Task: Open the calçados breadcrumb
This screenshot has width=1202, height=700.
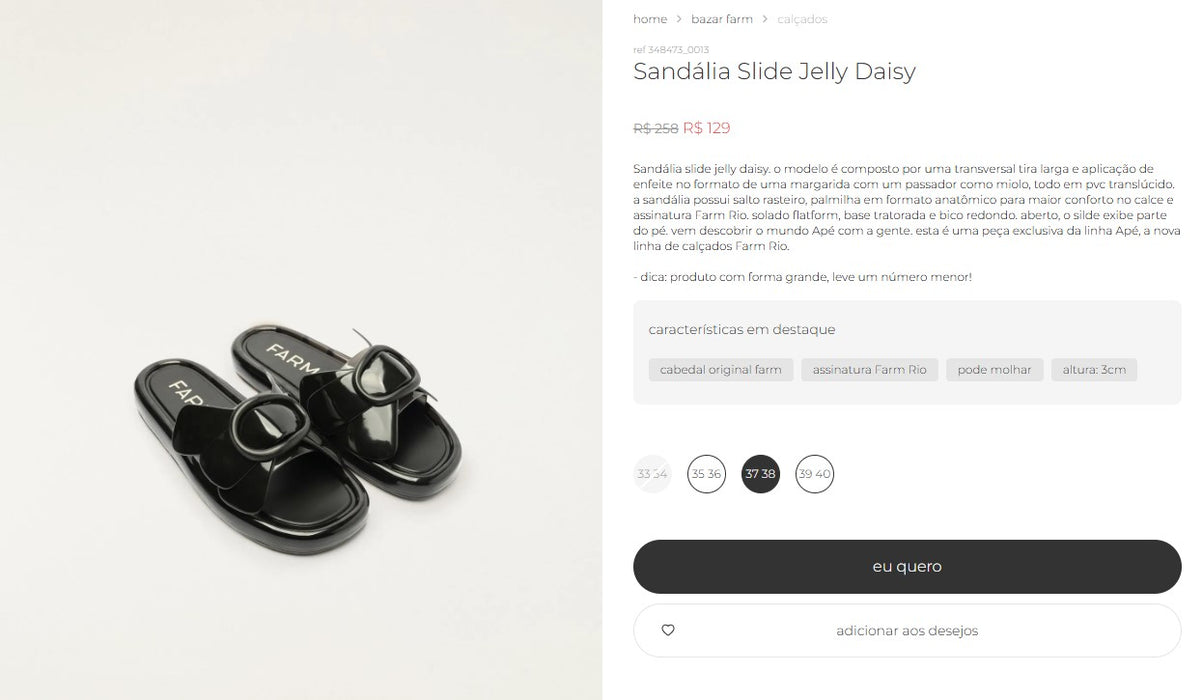Action: point(802,19)
